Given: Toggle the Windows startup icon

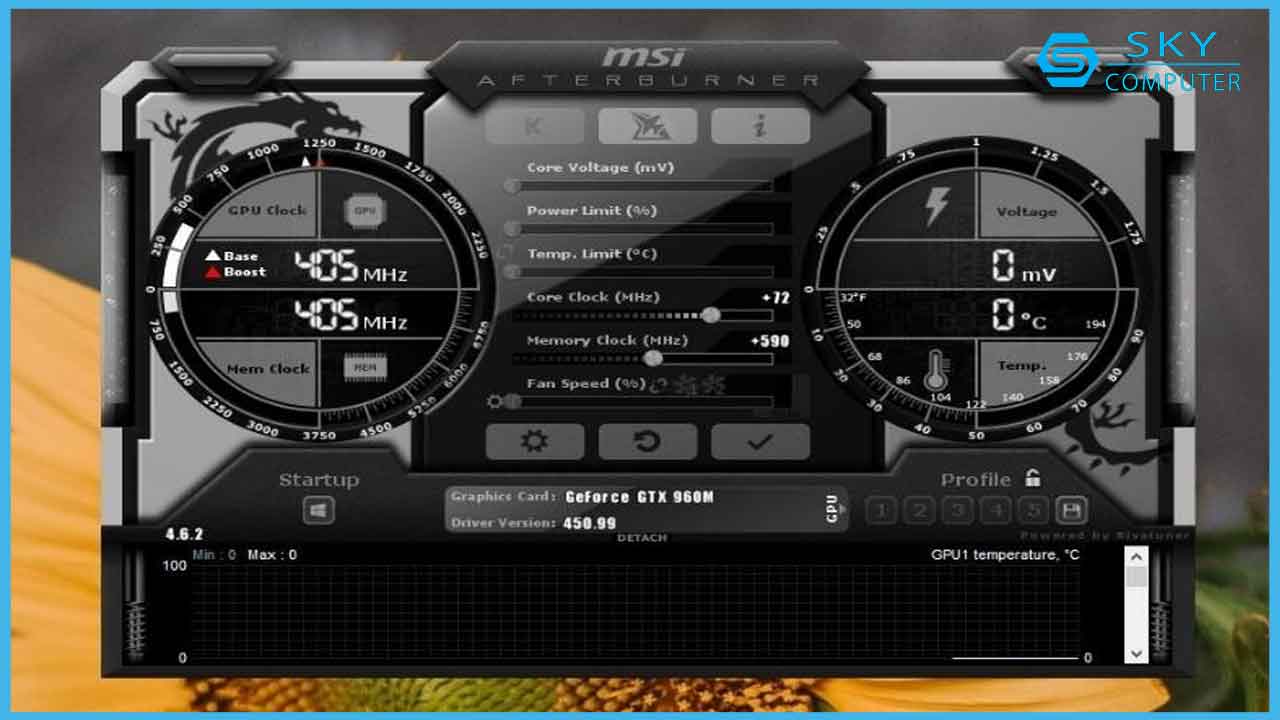Looking at the screenshot, I should tap(319, 511).
